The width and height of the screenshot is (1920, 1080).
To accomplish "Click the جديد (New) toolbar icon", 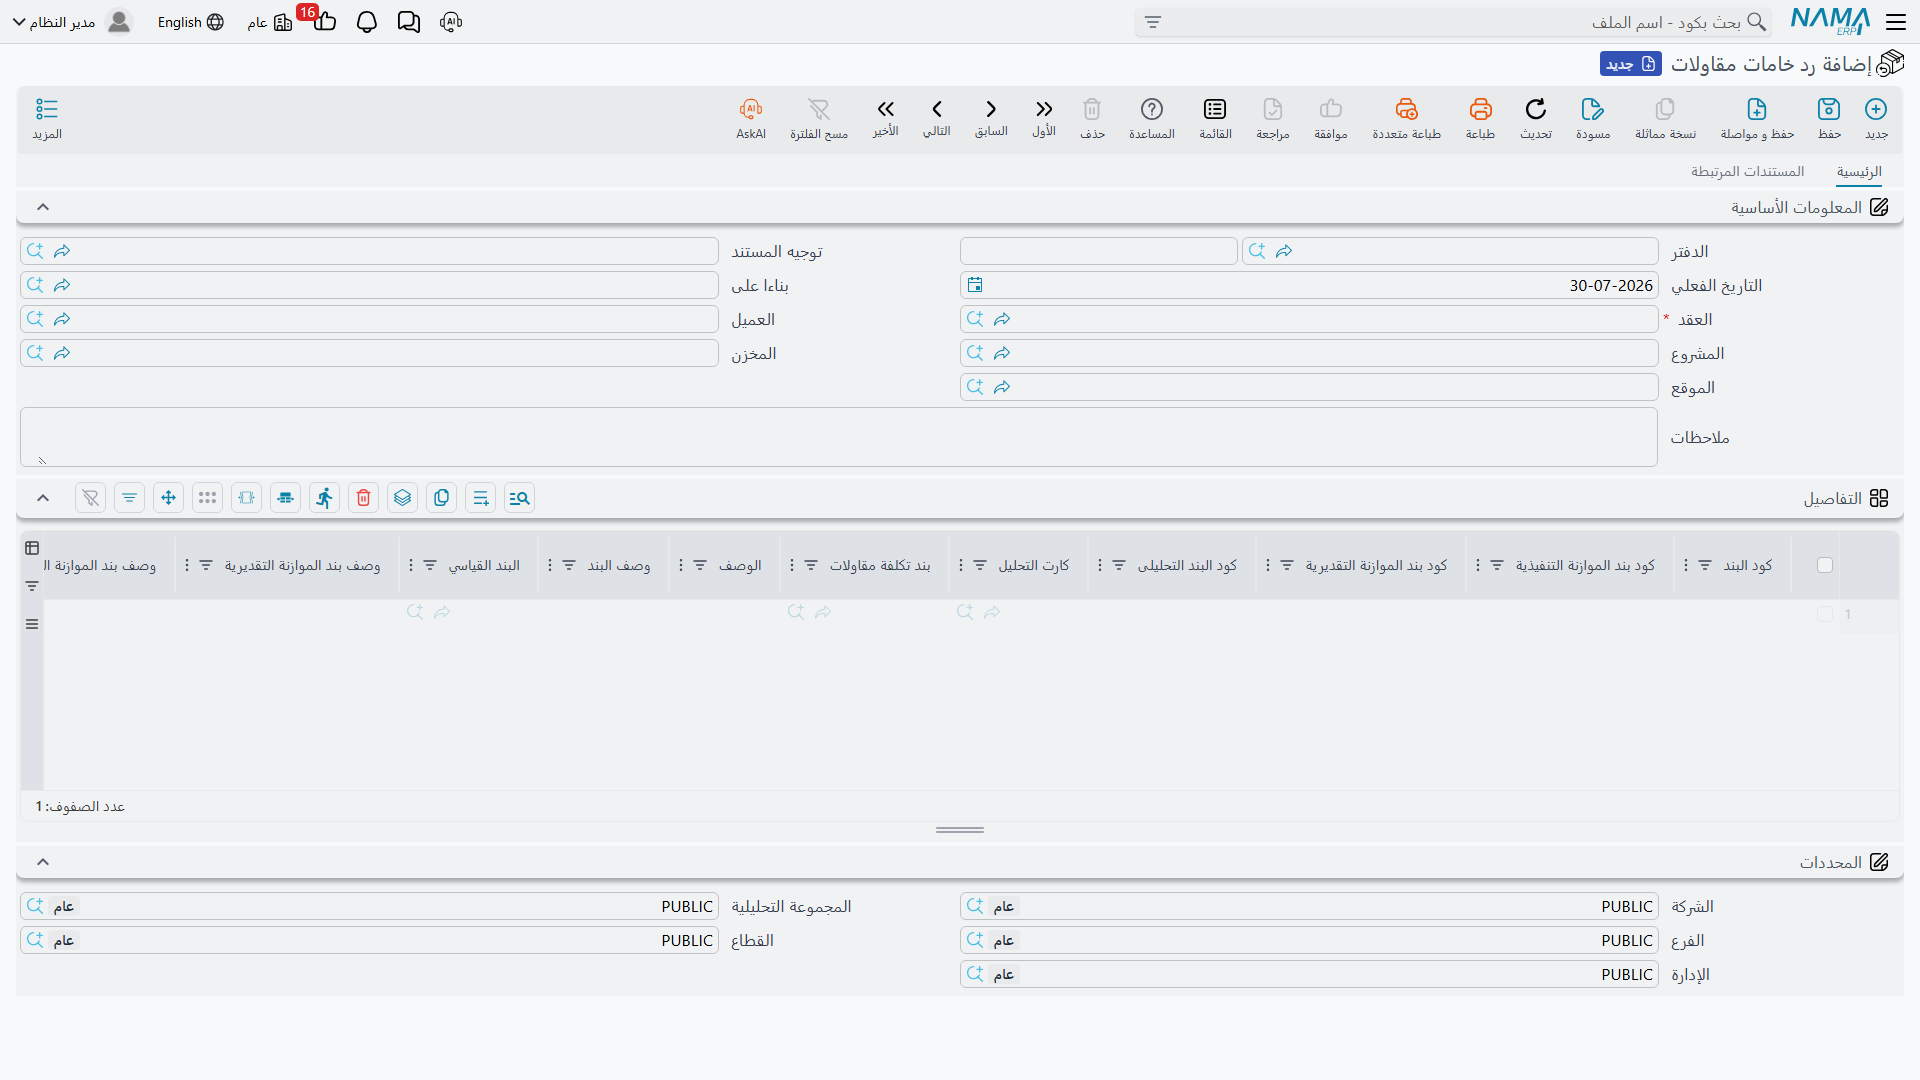I will [x=1876, y=109].
